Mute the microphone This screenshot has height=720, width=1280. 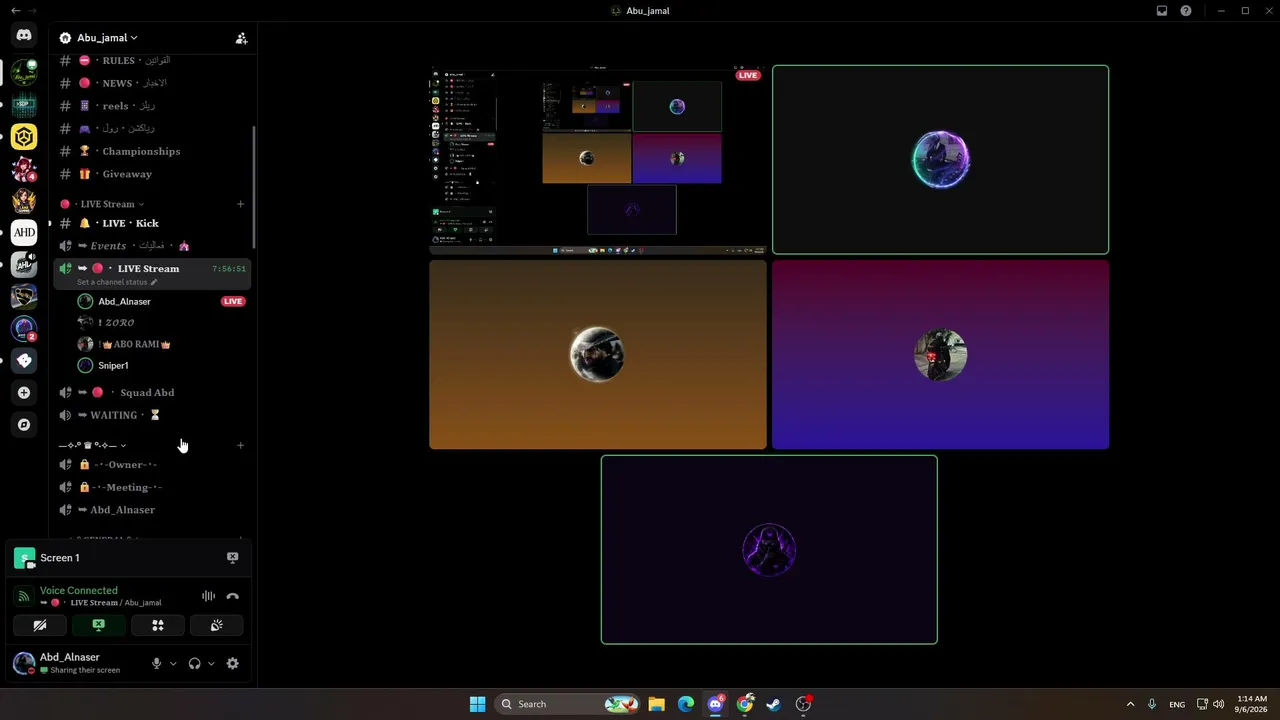tap(156, 663)
